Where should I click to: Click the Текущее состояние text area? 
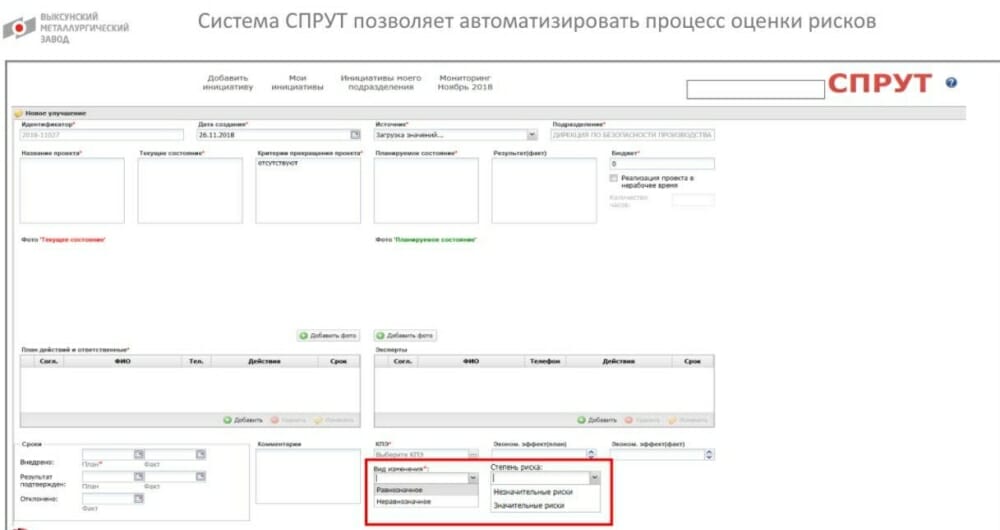190,190
